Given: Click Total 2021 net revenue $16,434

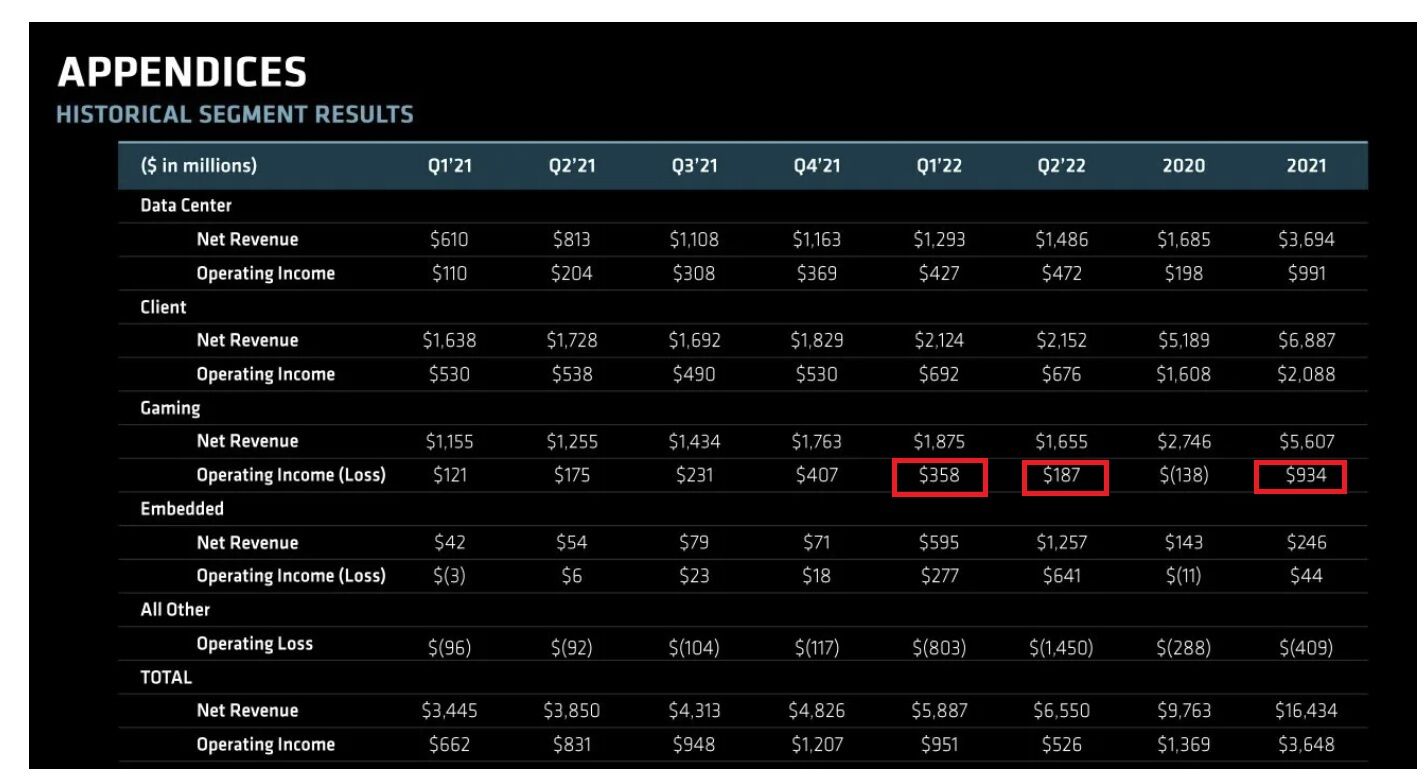Looking at the screenshot, I should click(x=1304, y=711).
